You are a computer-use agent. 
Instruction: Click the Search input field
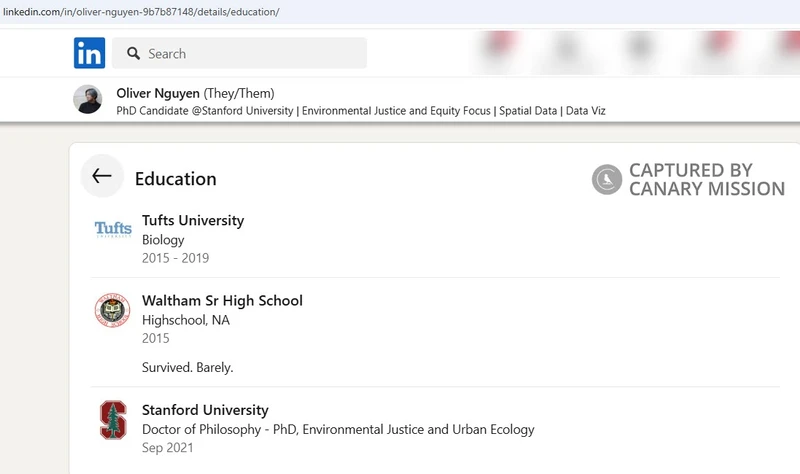239,53
